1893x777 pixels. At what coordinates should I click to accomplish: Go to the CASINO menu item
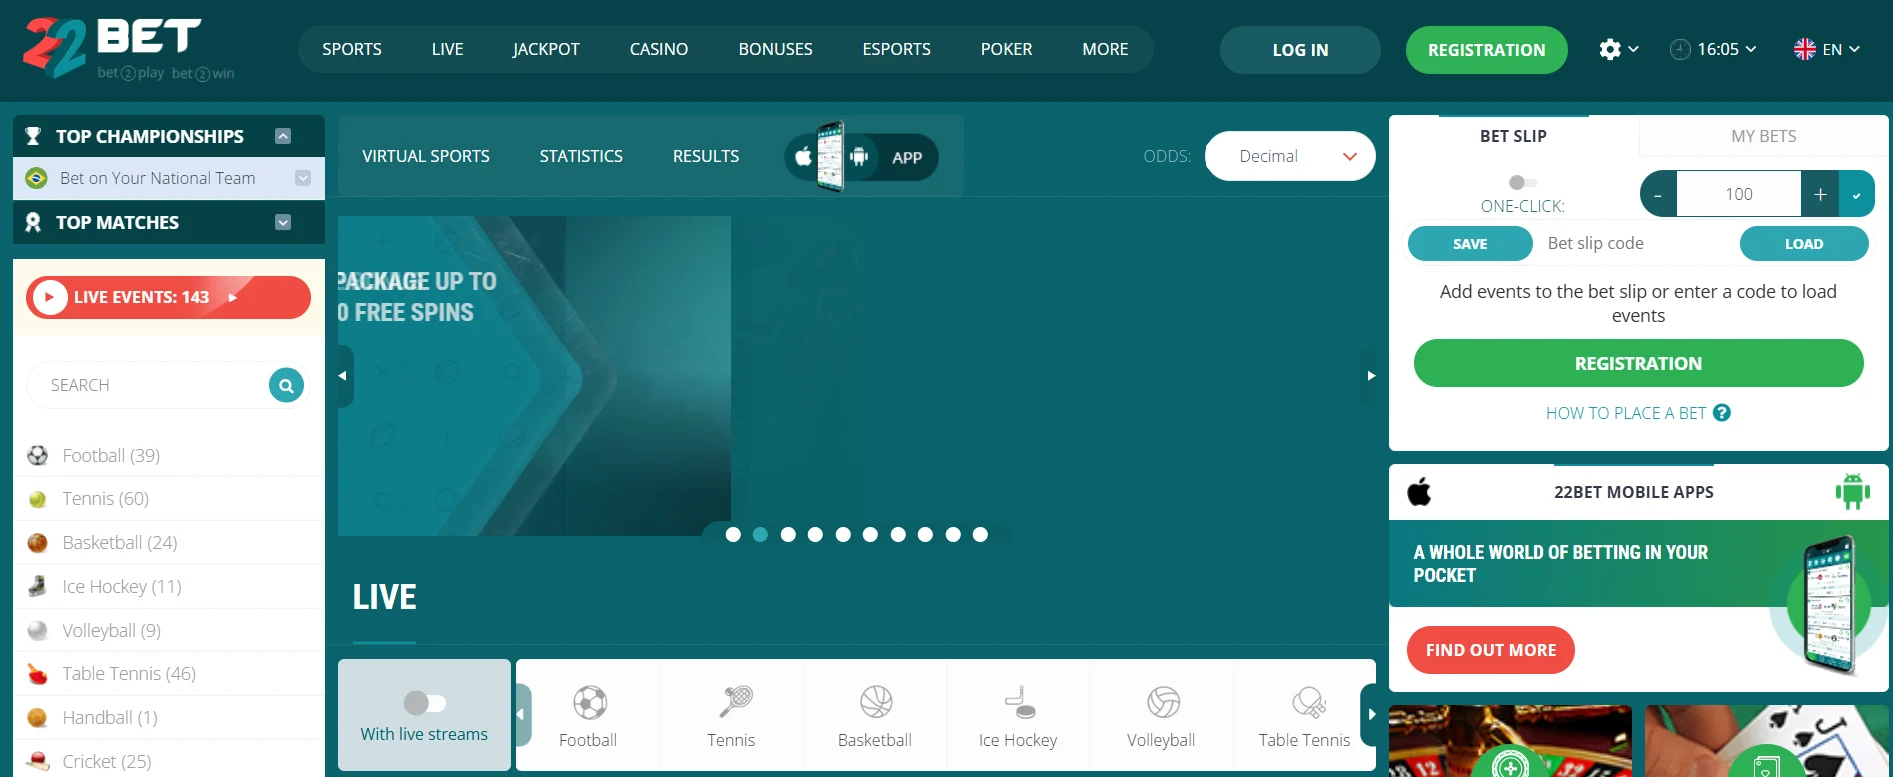(x=659, y=49)
